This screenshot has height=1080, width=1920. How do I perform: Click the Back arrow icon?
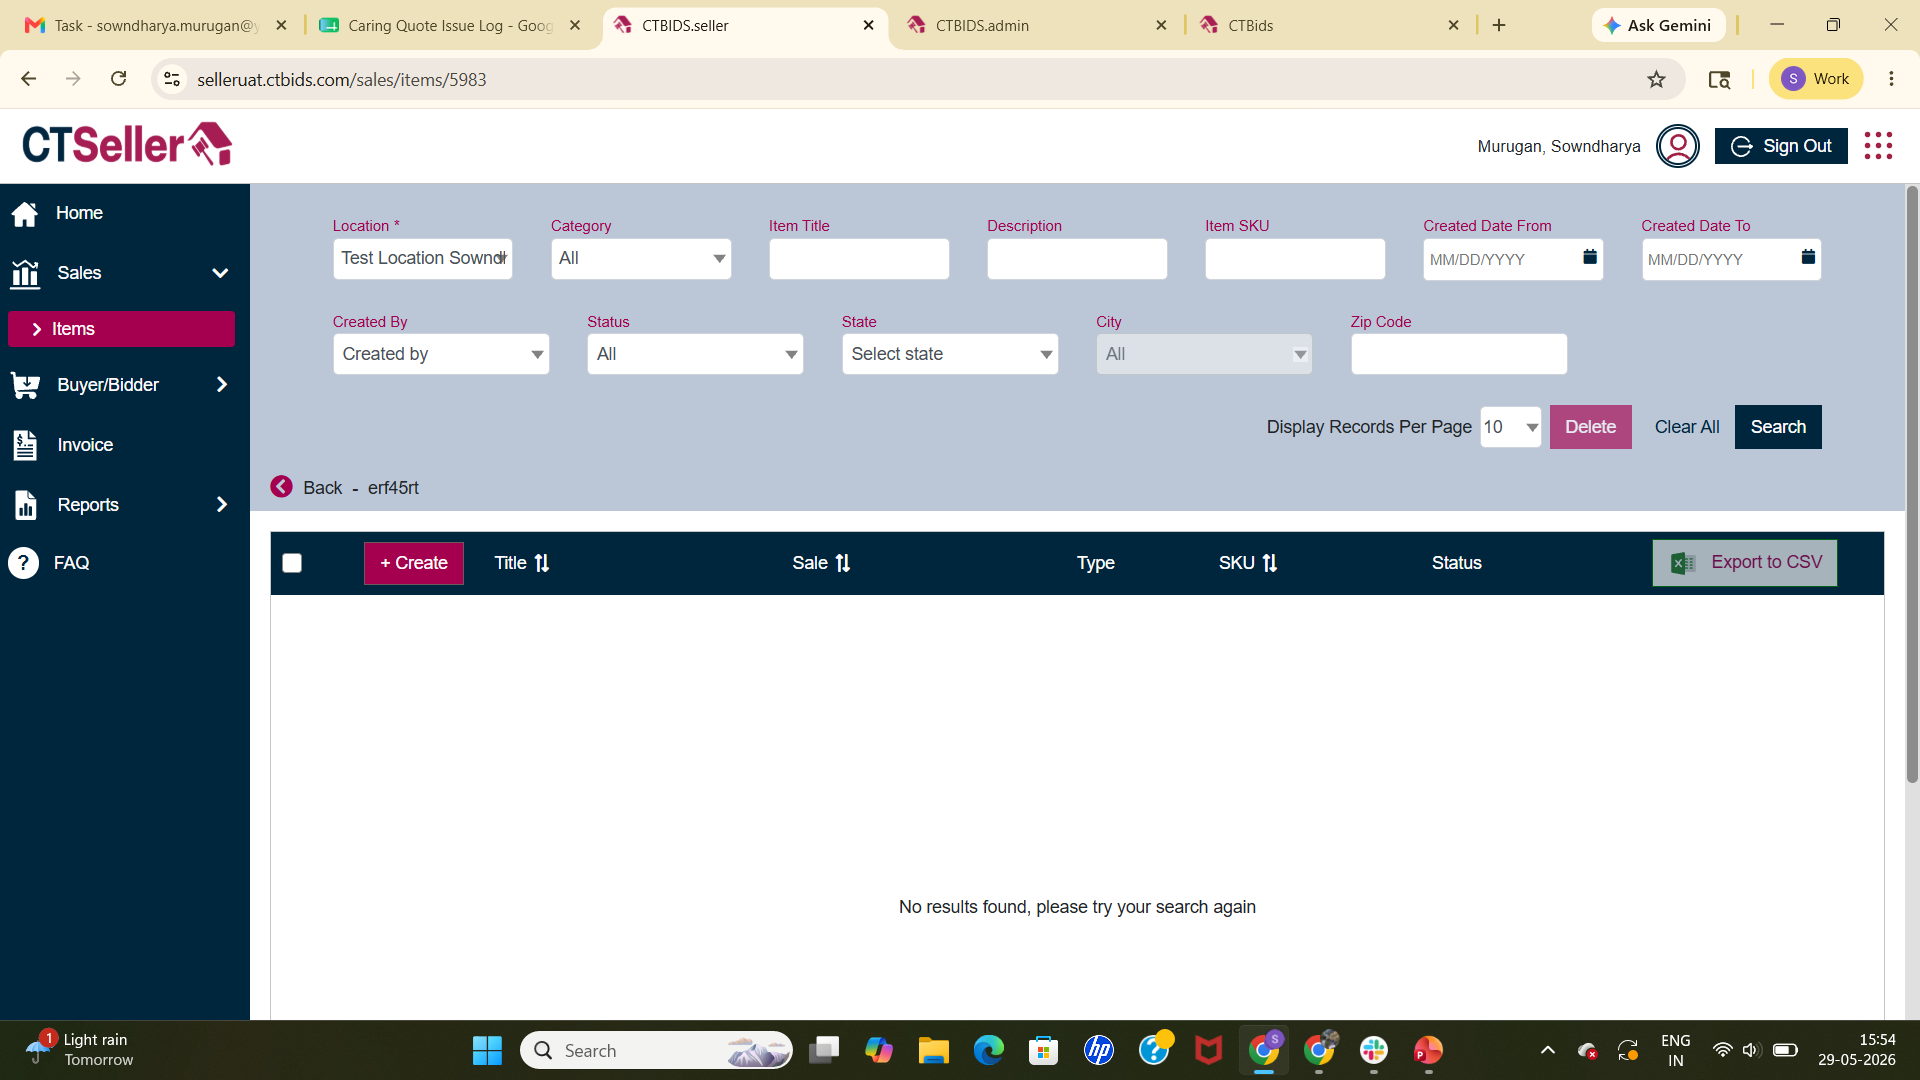pyautogui.click(x=281, y=487)
